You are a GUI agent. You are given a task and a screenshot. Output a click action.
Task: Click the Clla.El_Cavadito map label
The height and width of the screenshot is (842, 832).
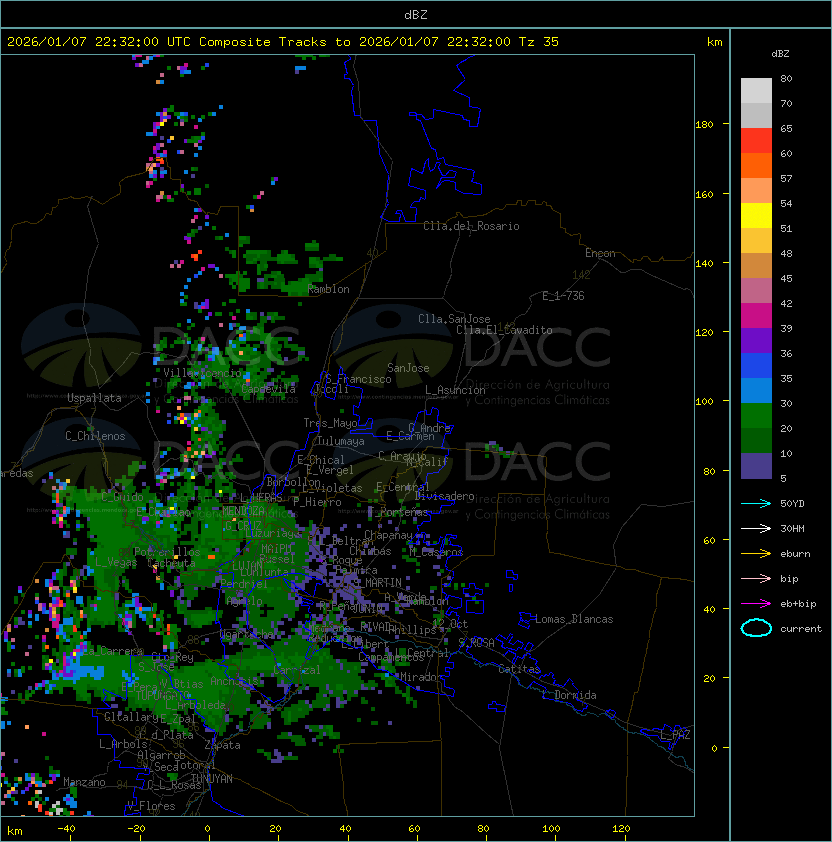click(x=504, y=330)
